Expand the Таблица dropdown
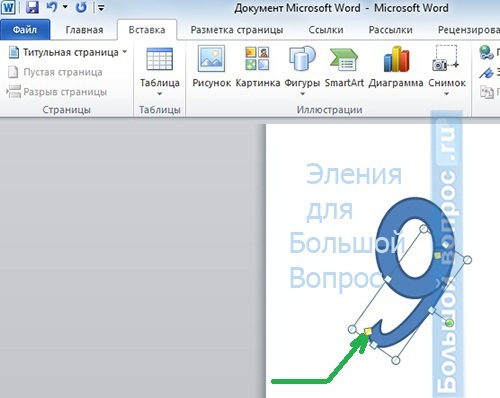This screenshot has width=500, height=398. 159,94
